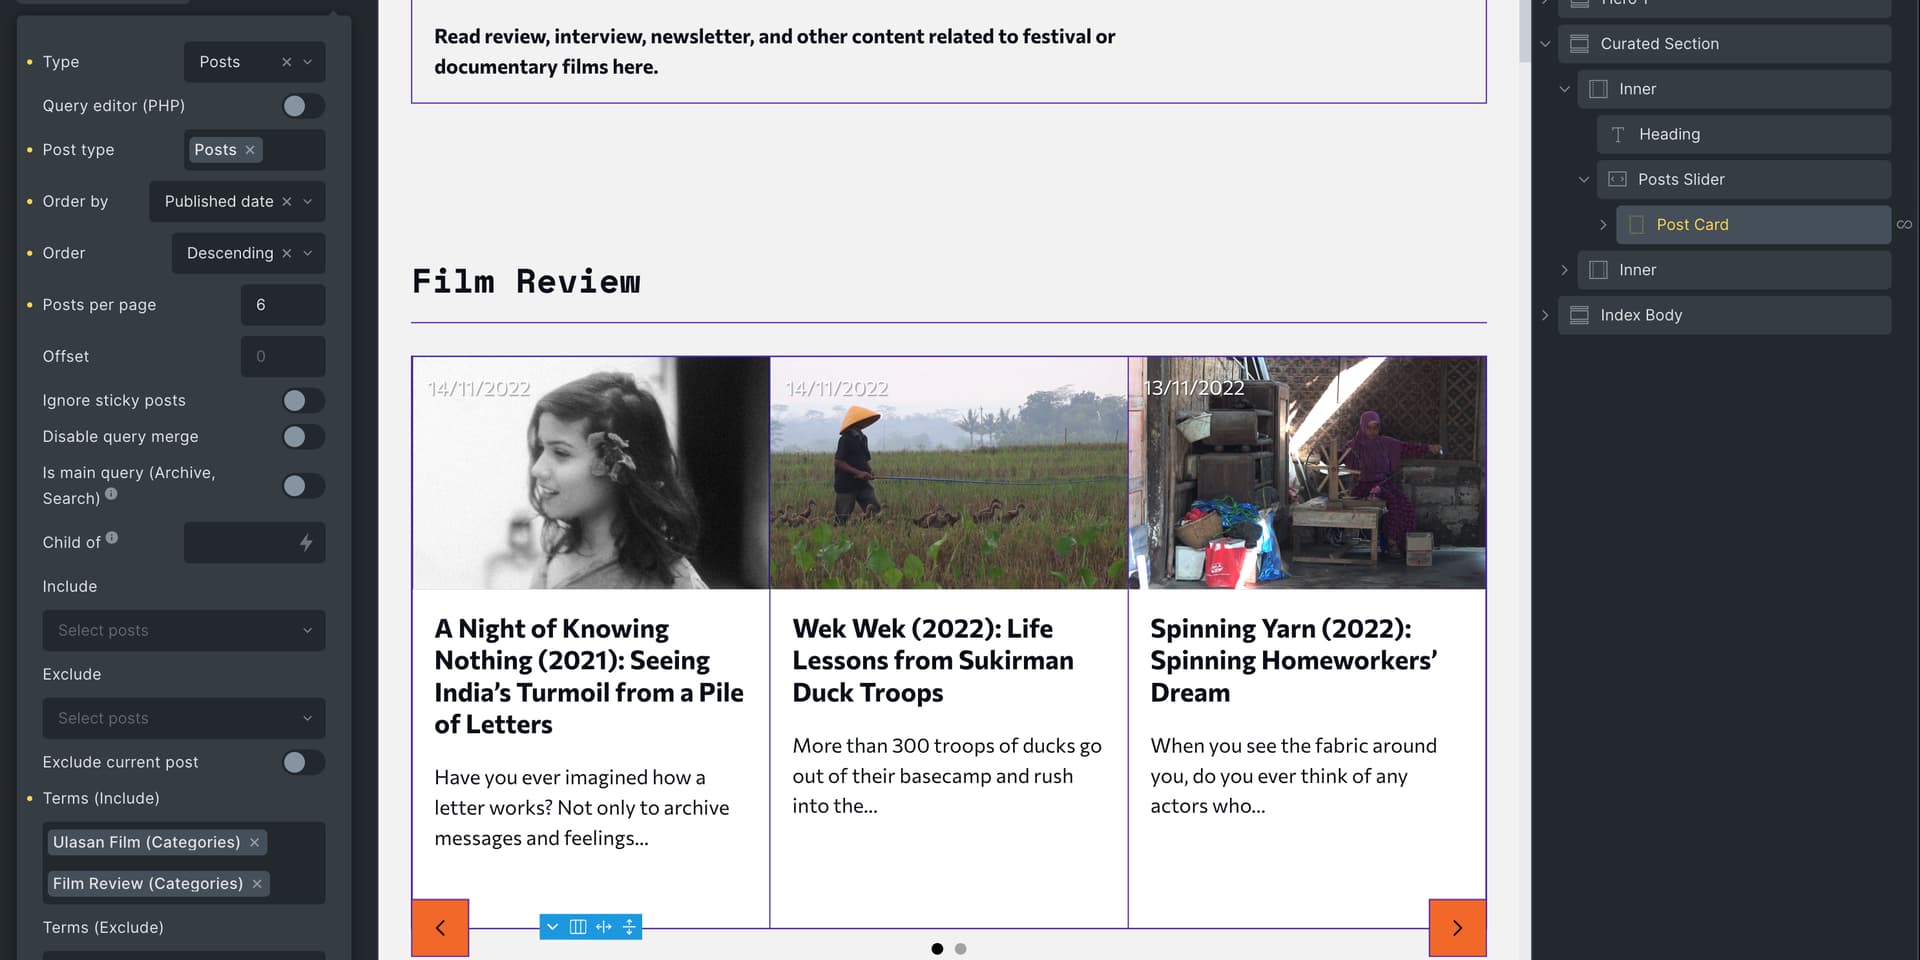Click the Index Body section icon
Viewport: 1920px width, 960px height.
pyautogui.click(x=1579, y=315)
